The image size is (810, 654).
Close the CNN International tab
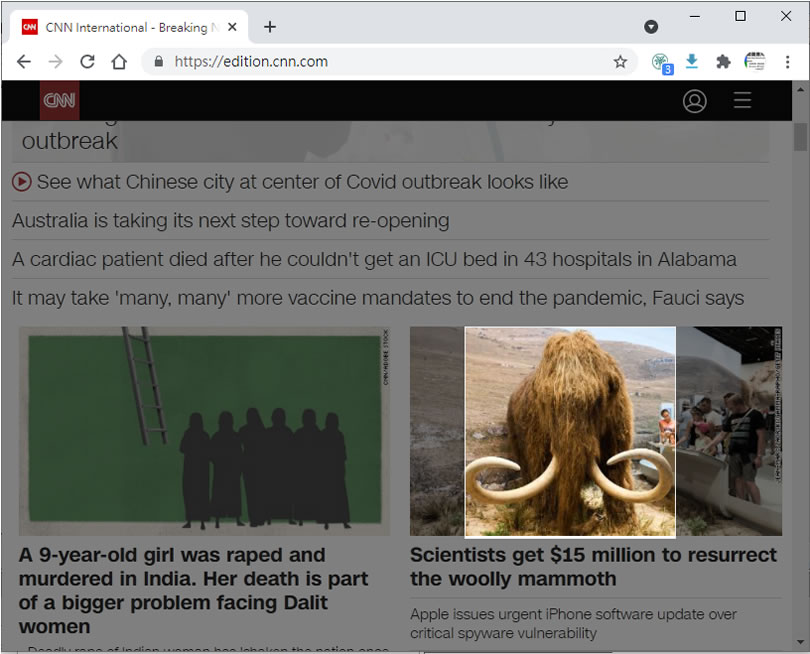[232, 27]
